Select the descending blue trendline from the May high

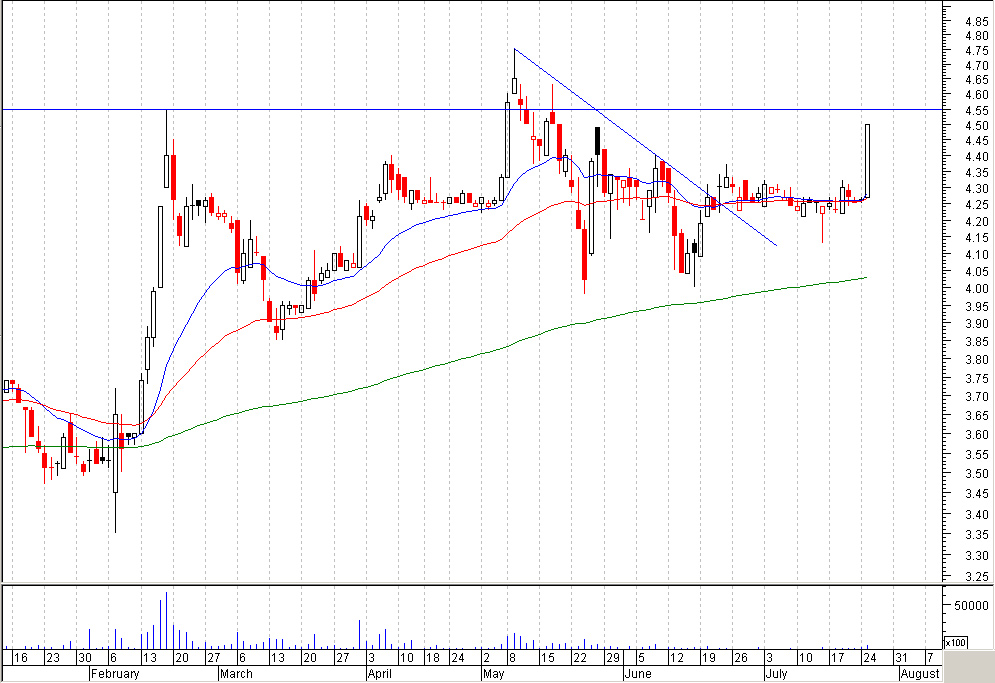645,147
